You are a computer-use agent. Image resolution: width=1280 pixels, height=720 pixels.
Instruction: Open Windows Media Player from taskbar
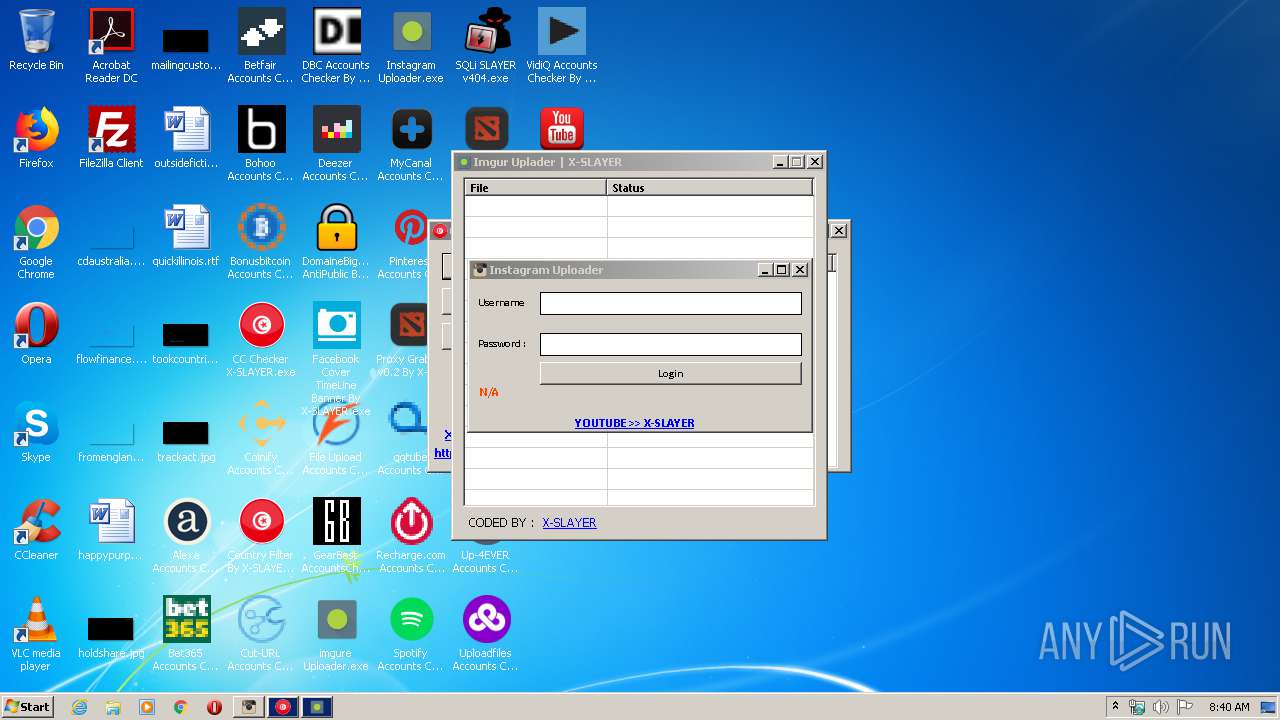click(x=147, y=707)
